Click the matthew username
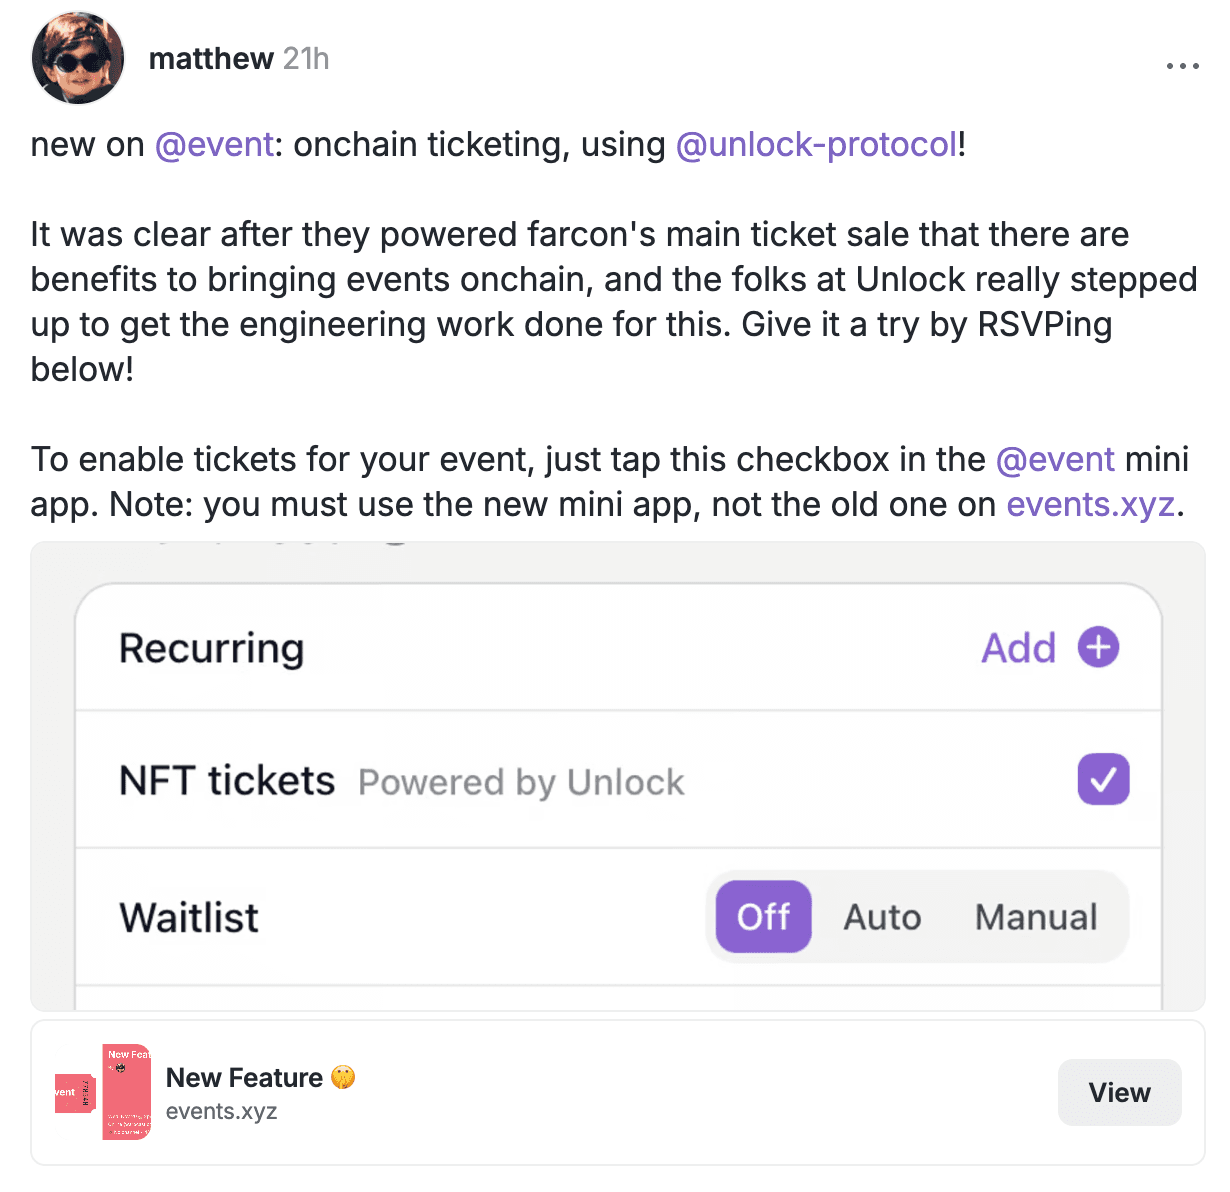This screenshot has width=1230, height=1192. click(211, 59)
